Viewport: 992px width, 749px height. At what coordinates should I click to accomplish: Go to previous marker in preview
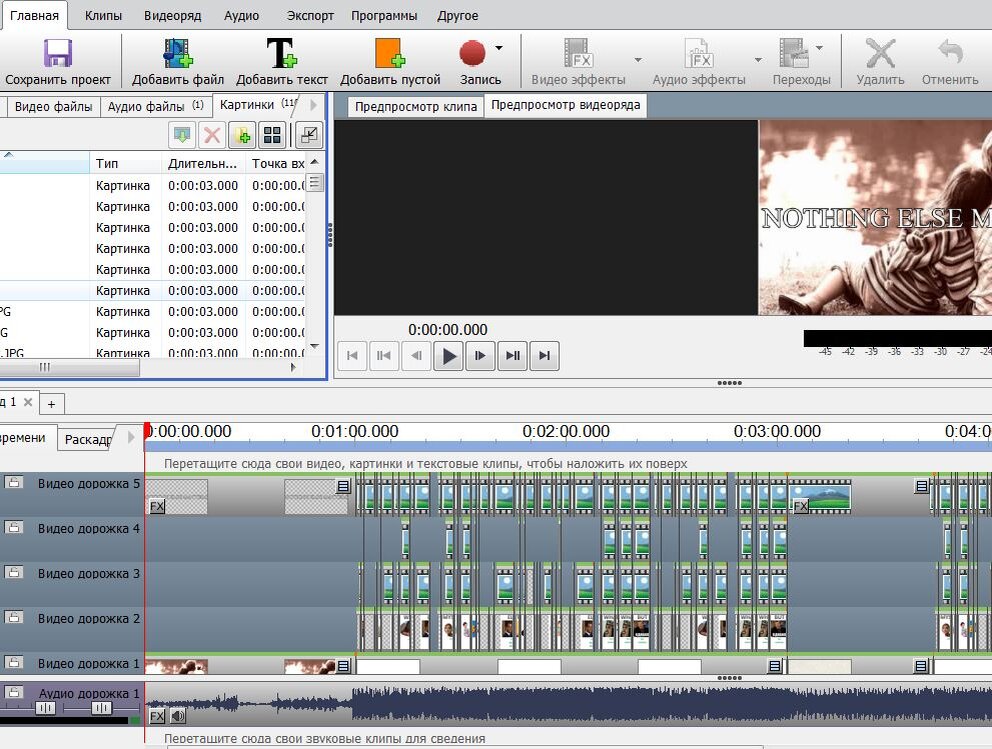point(384,356)
